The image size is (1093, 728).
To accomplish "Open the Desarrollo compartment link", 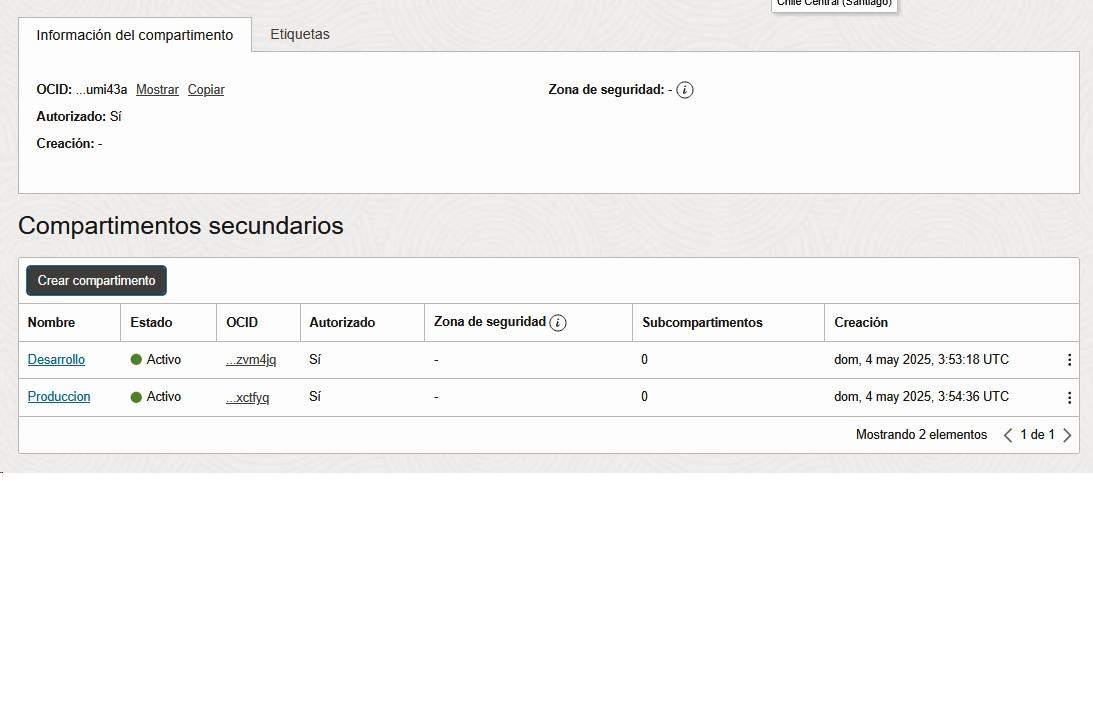I will coord(56,360).
